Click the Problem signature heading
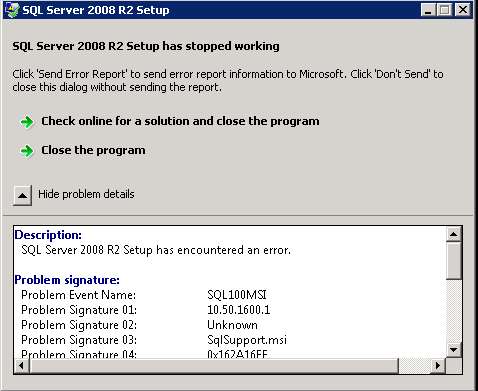478x391 pixels. [x=67, y=280]
